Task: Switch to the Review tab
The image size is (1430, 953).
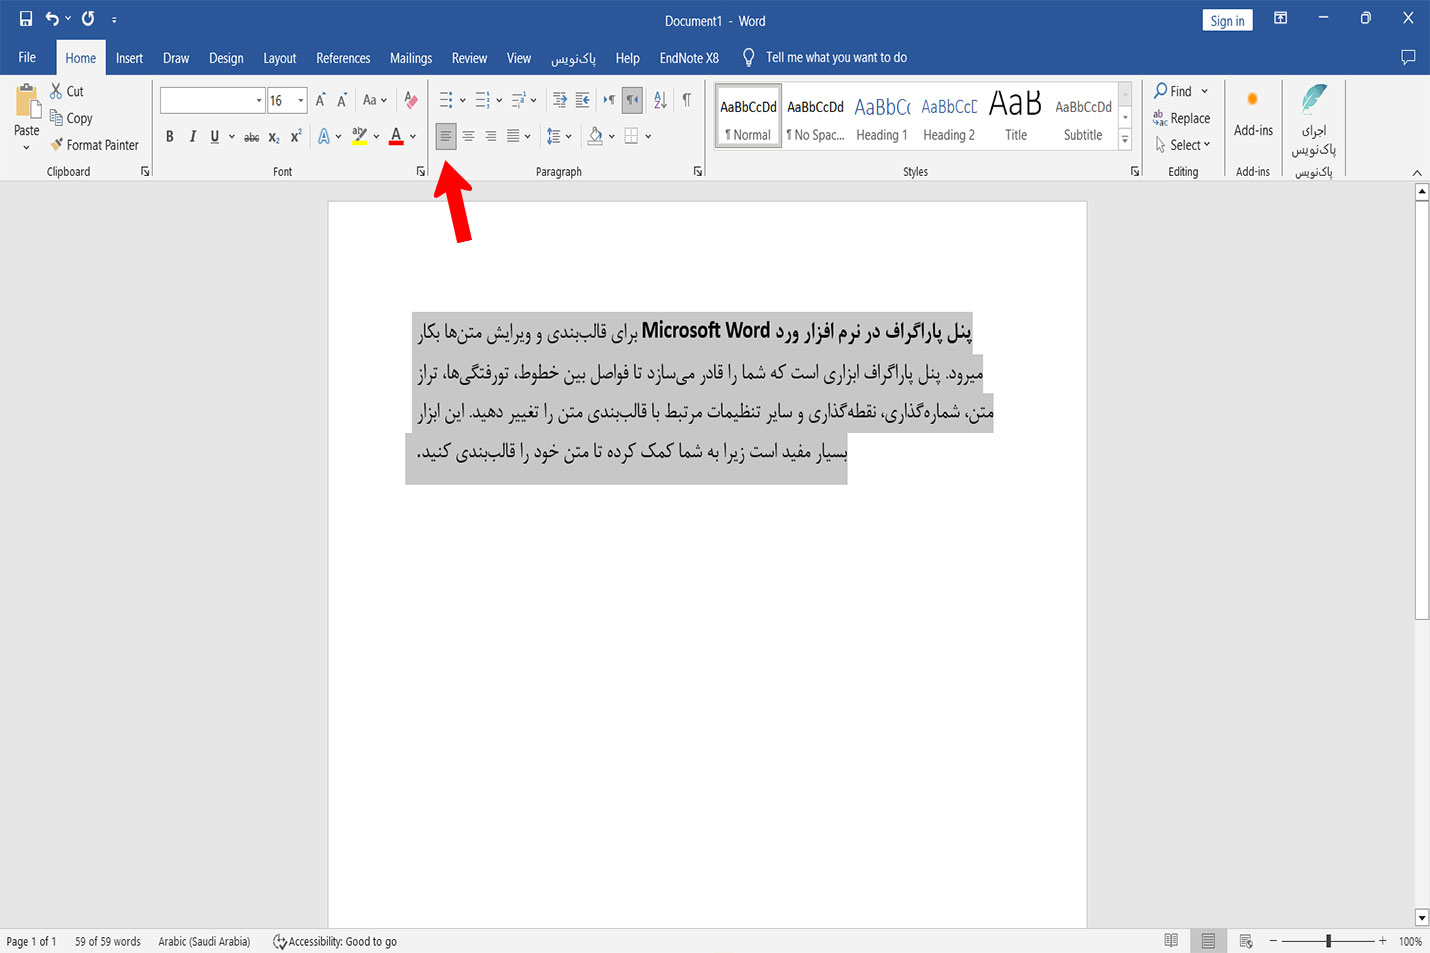Action: [x=469, y=58]
